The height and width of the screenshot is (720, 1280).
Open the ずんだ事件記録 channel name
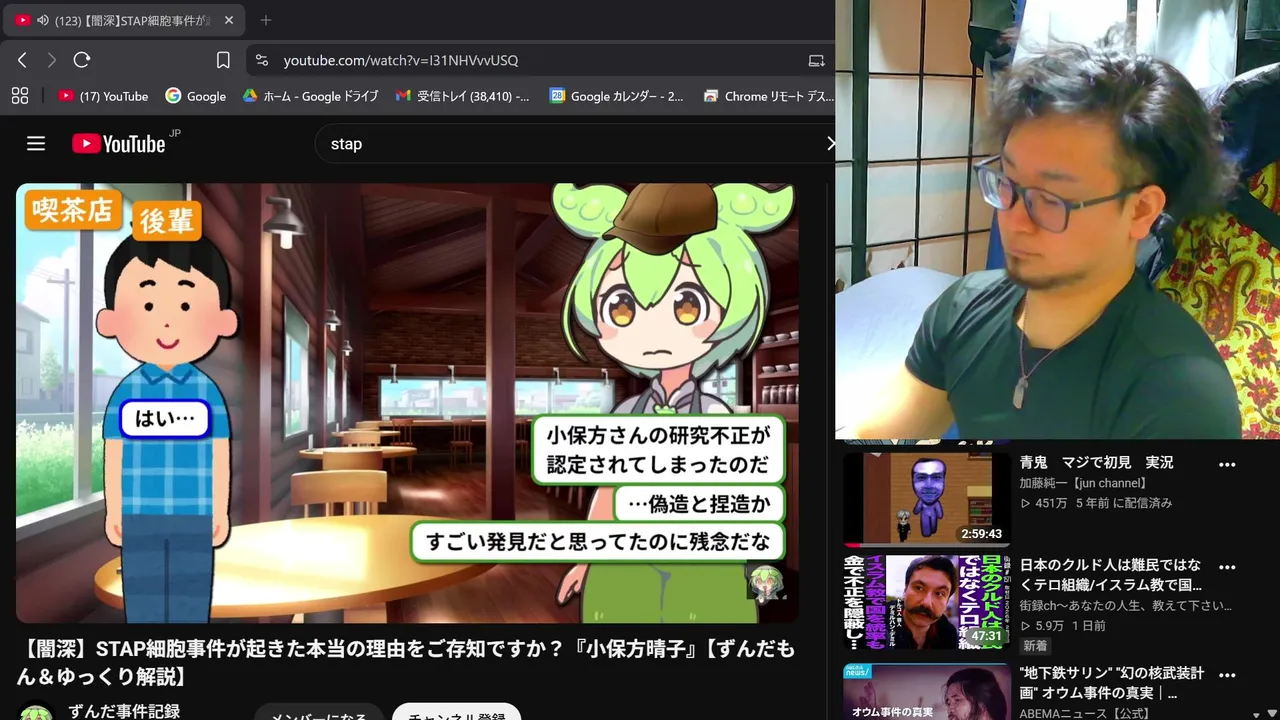coord(124,711)
